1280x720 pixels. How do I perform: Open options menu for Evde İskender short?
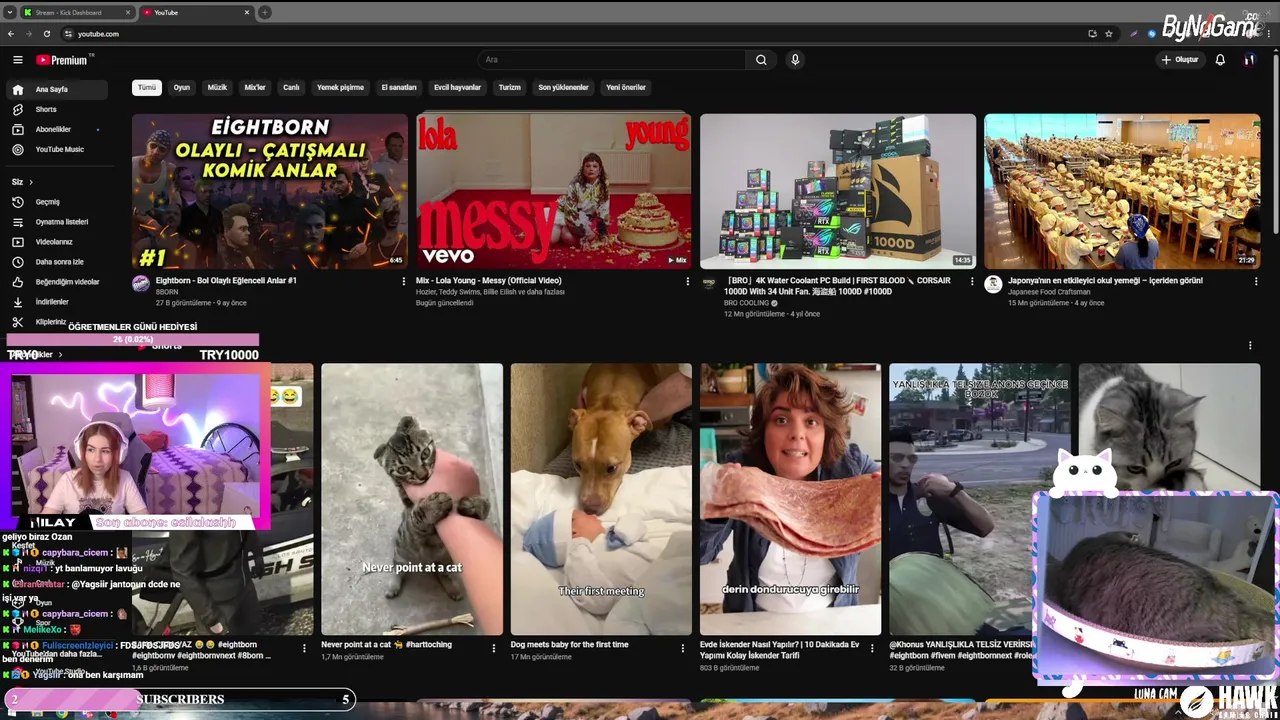click(x=872, y=648)
